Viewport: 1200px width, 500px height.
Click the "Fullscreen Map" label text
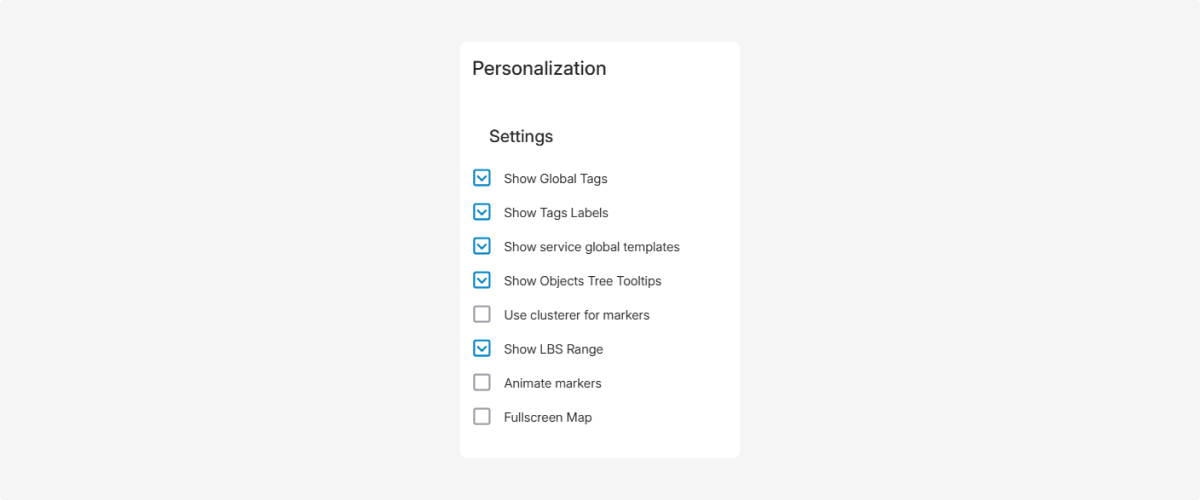547,417
